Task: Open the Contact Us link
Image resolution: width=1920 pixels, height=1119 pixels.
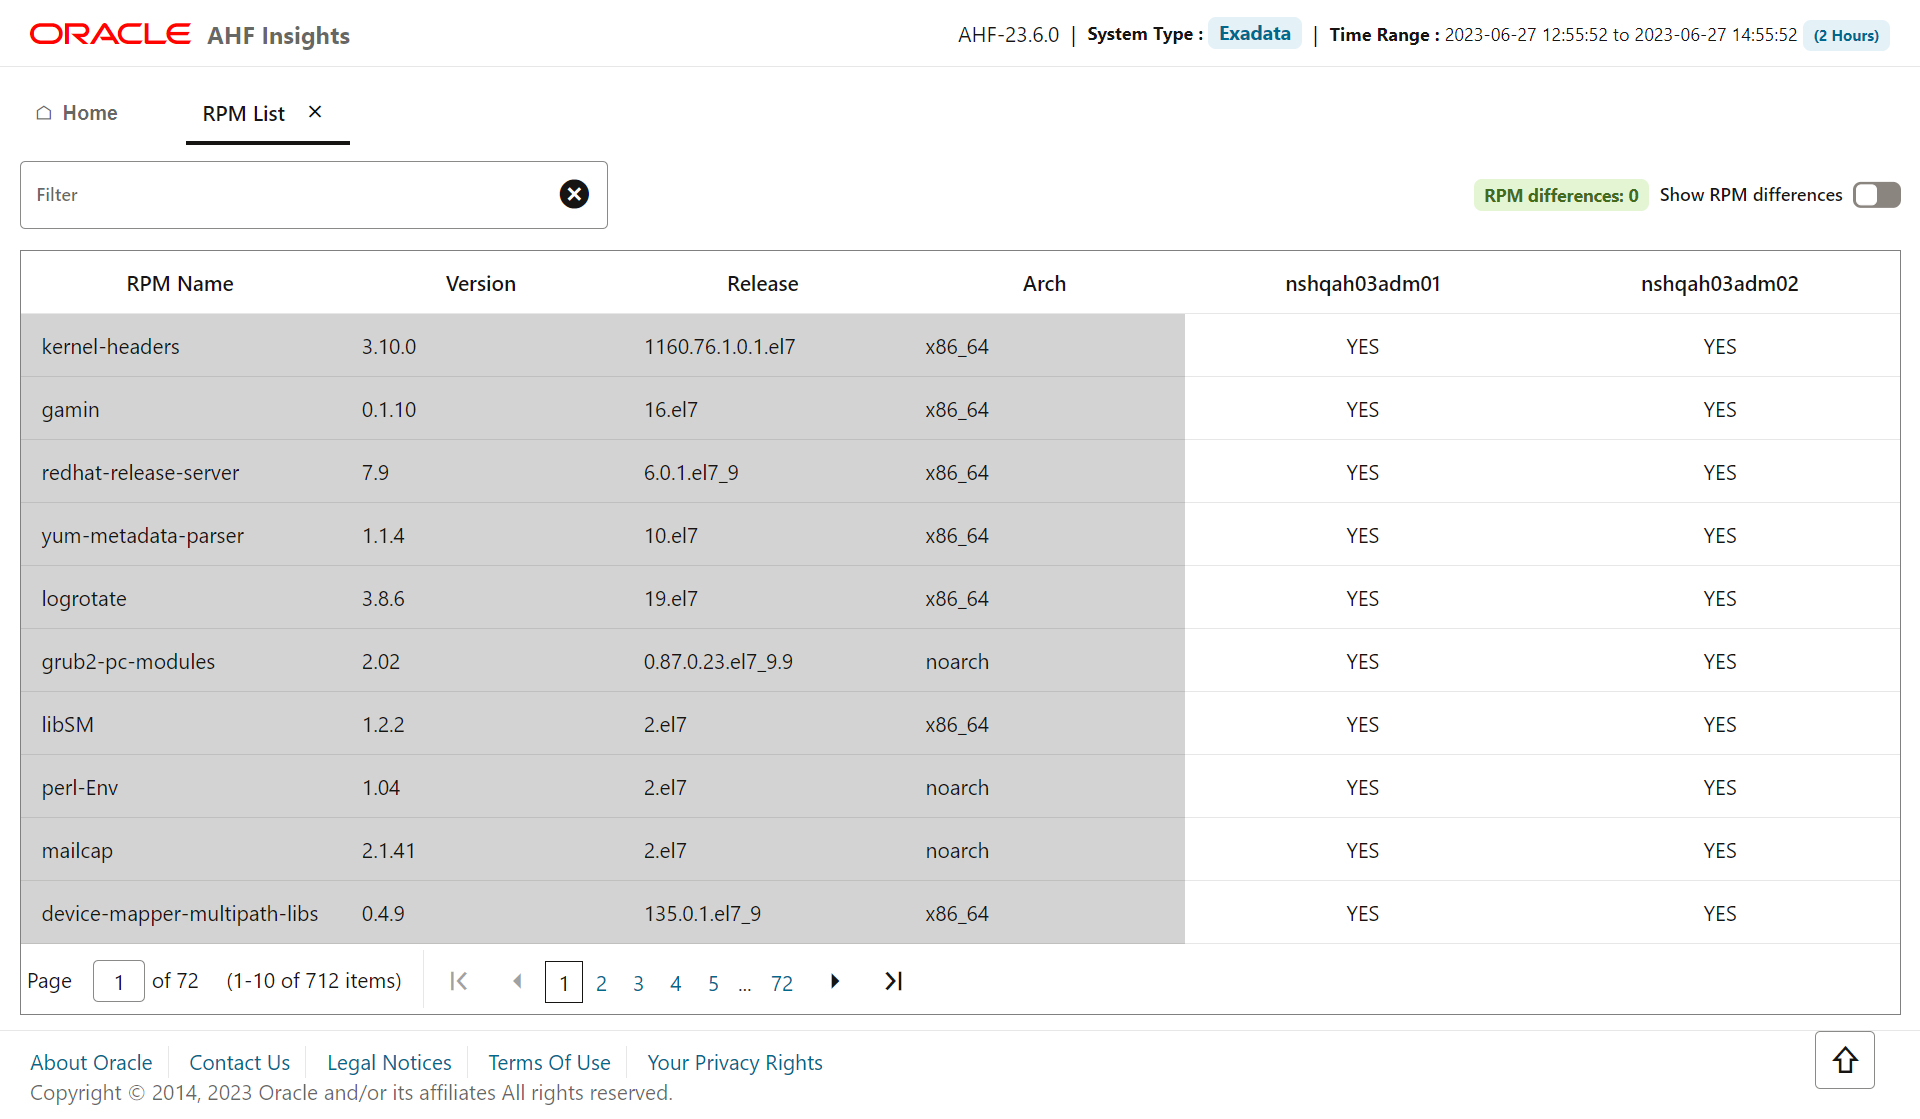Action: (239, 1062)
